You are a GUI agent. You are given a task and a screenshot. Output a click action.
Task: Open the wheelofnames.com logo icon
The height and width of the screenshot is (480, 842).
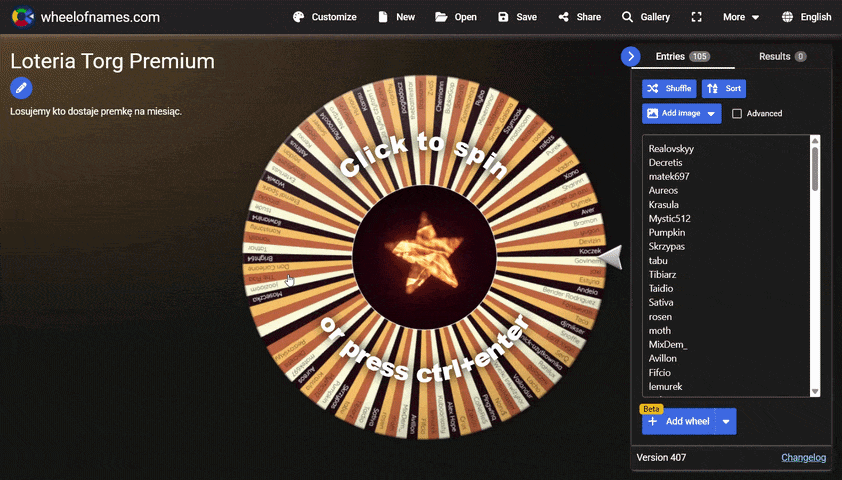tap(23, 17)
